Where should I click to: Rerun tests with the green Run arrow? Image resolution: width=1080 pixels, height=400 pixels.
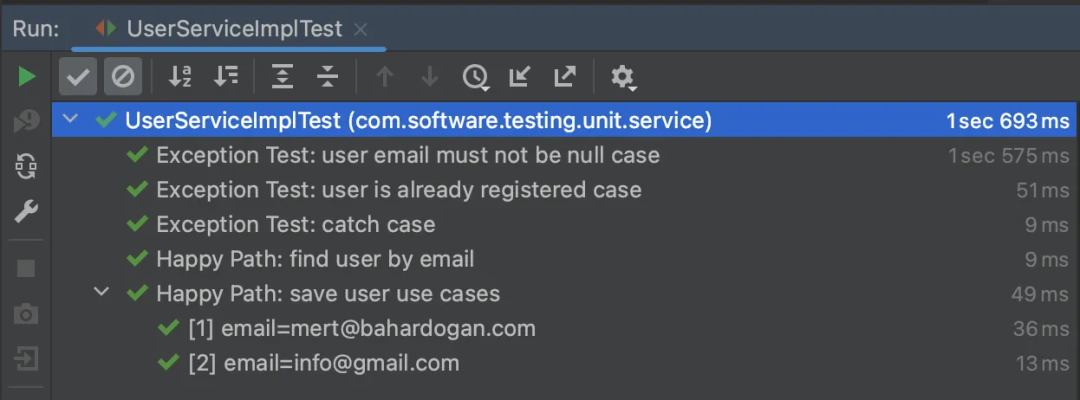click(26, 76)
